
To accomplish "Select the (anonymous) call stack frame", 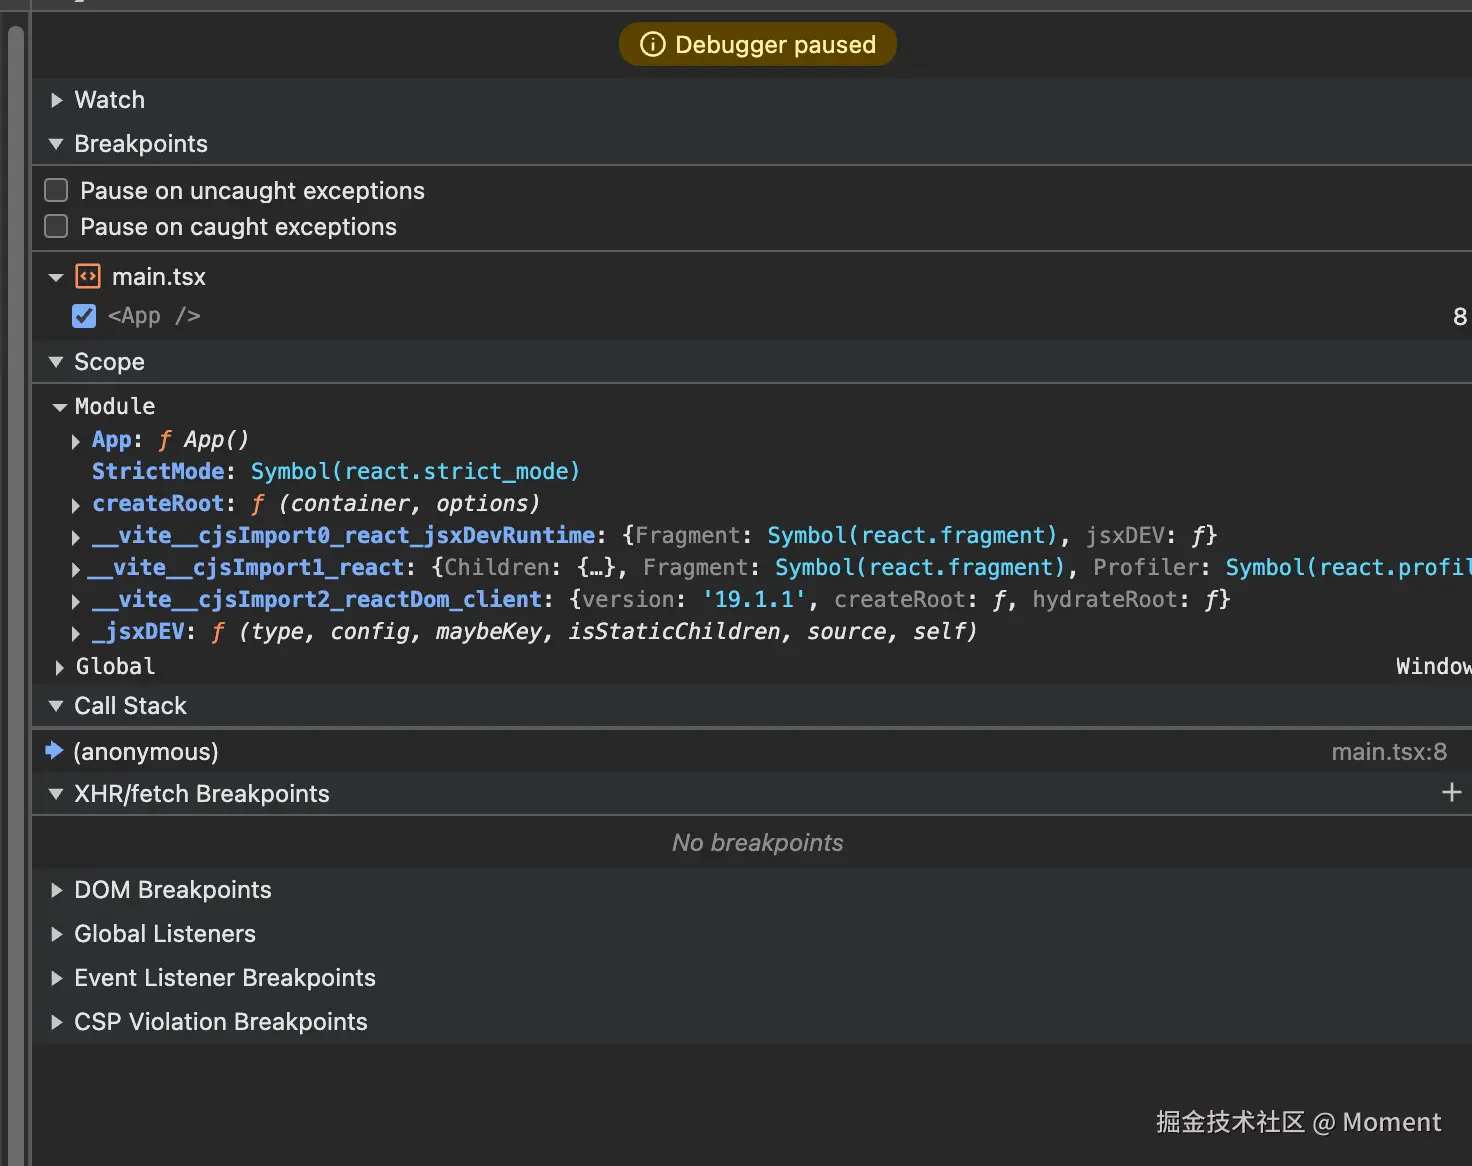I will [x=146, y=752].
